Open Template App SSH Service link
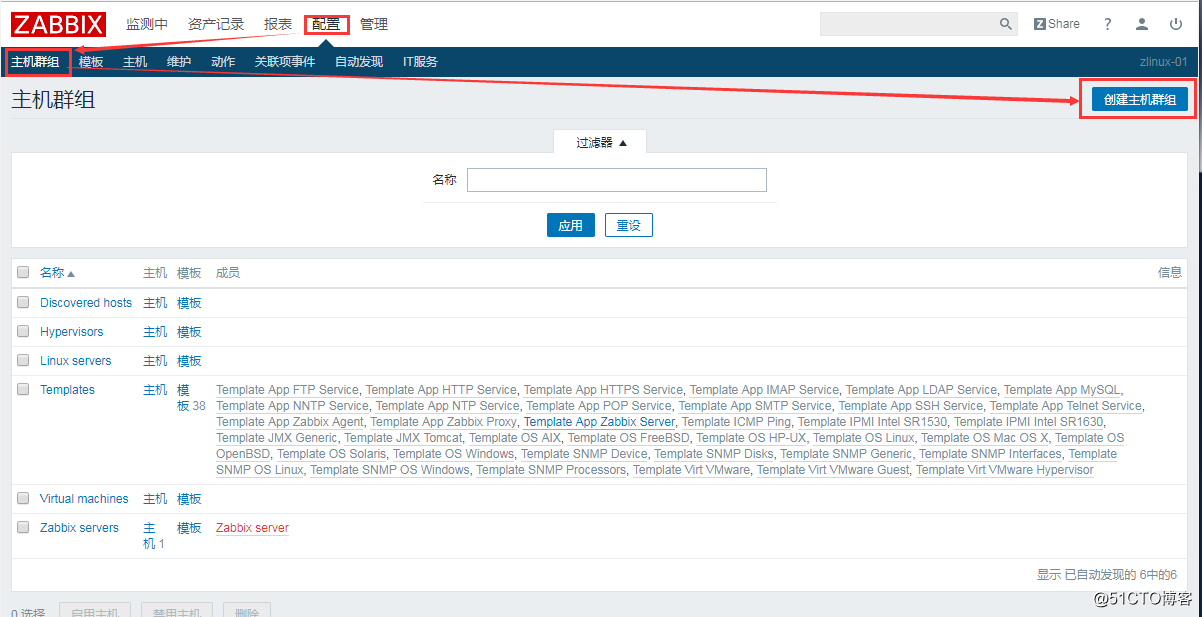This screenshot has width=1202, height=617. tap(910, 405)
